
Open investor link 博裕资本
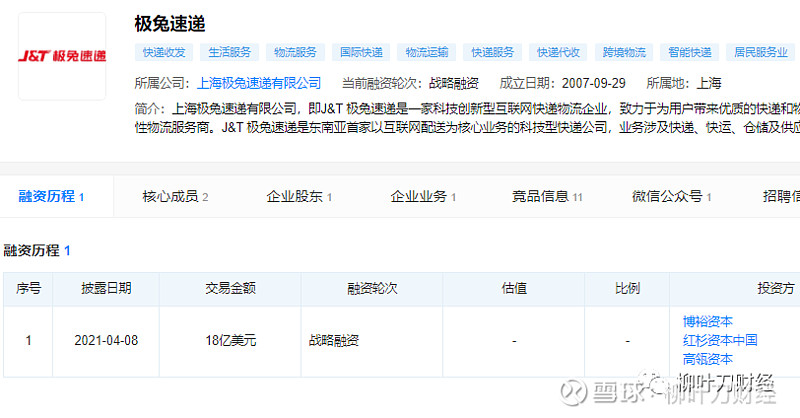708,322
